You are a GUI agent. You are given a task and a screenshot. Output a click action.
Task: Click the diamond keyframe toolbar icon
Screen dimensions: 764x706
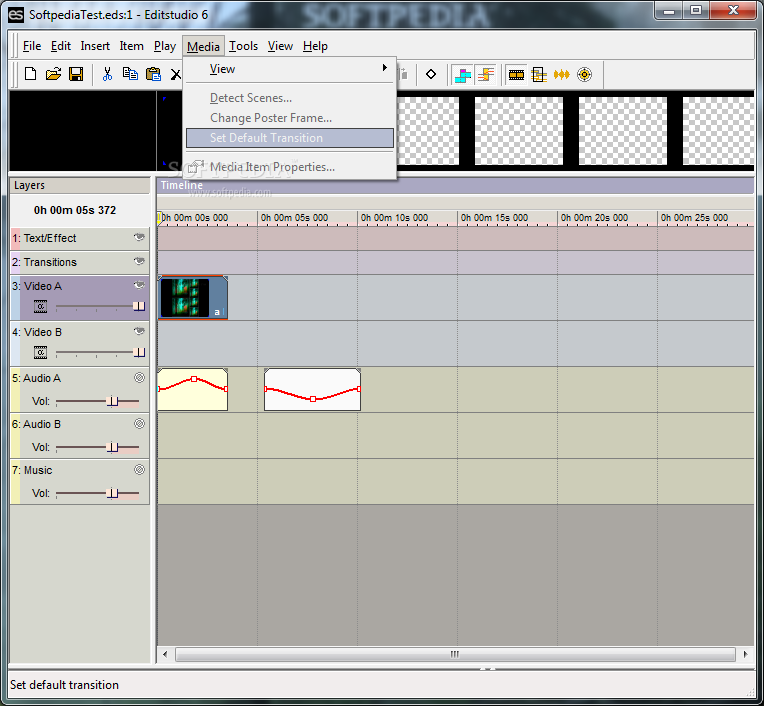pos(431,75)
